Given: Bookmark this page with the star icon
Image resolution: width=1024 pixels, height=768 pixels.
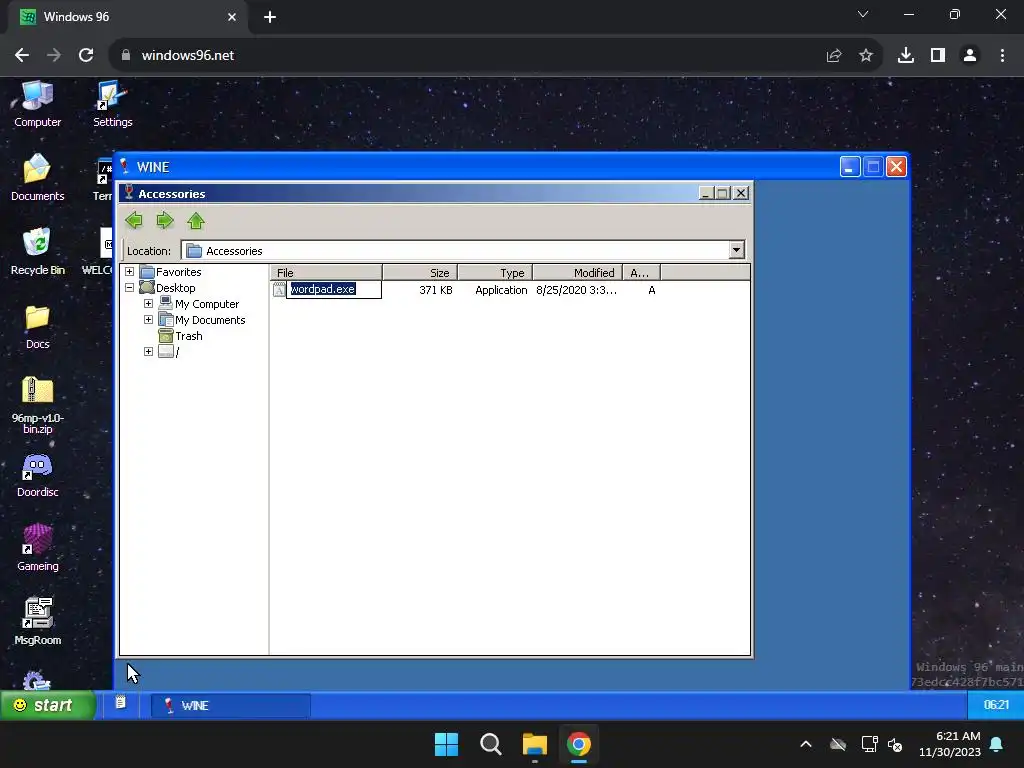Looking at the screenshot, I should [x=865, y=56].
